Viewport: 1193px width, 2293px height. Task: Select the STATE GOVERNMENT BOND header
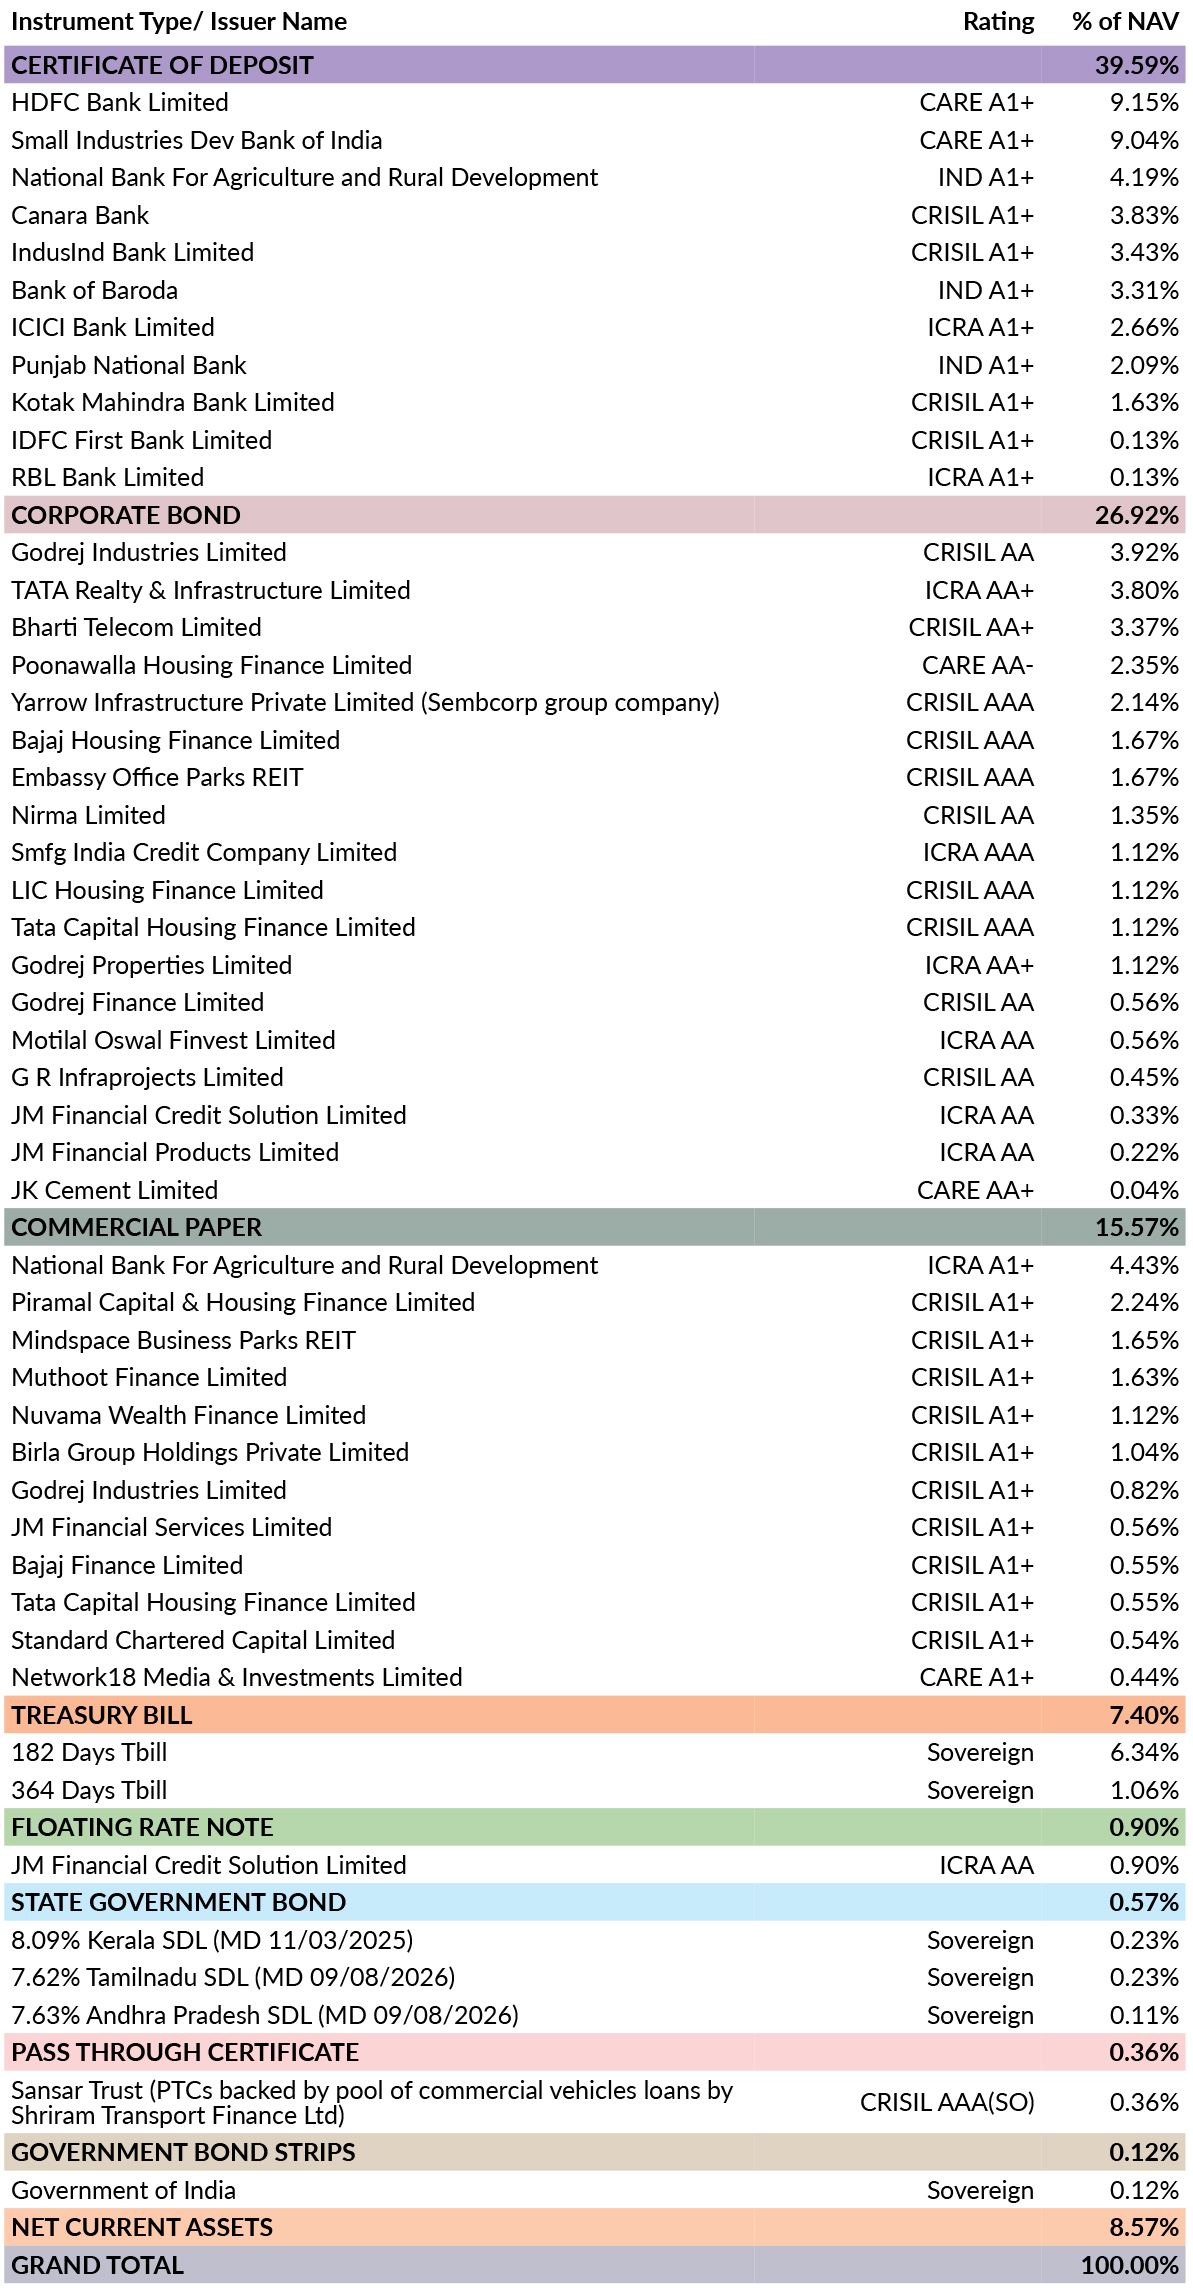point(594,1902)
